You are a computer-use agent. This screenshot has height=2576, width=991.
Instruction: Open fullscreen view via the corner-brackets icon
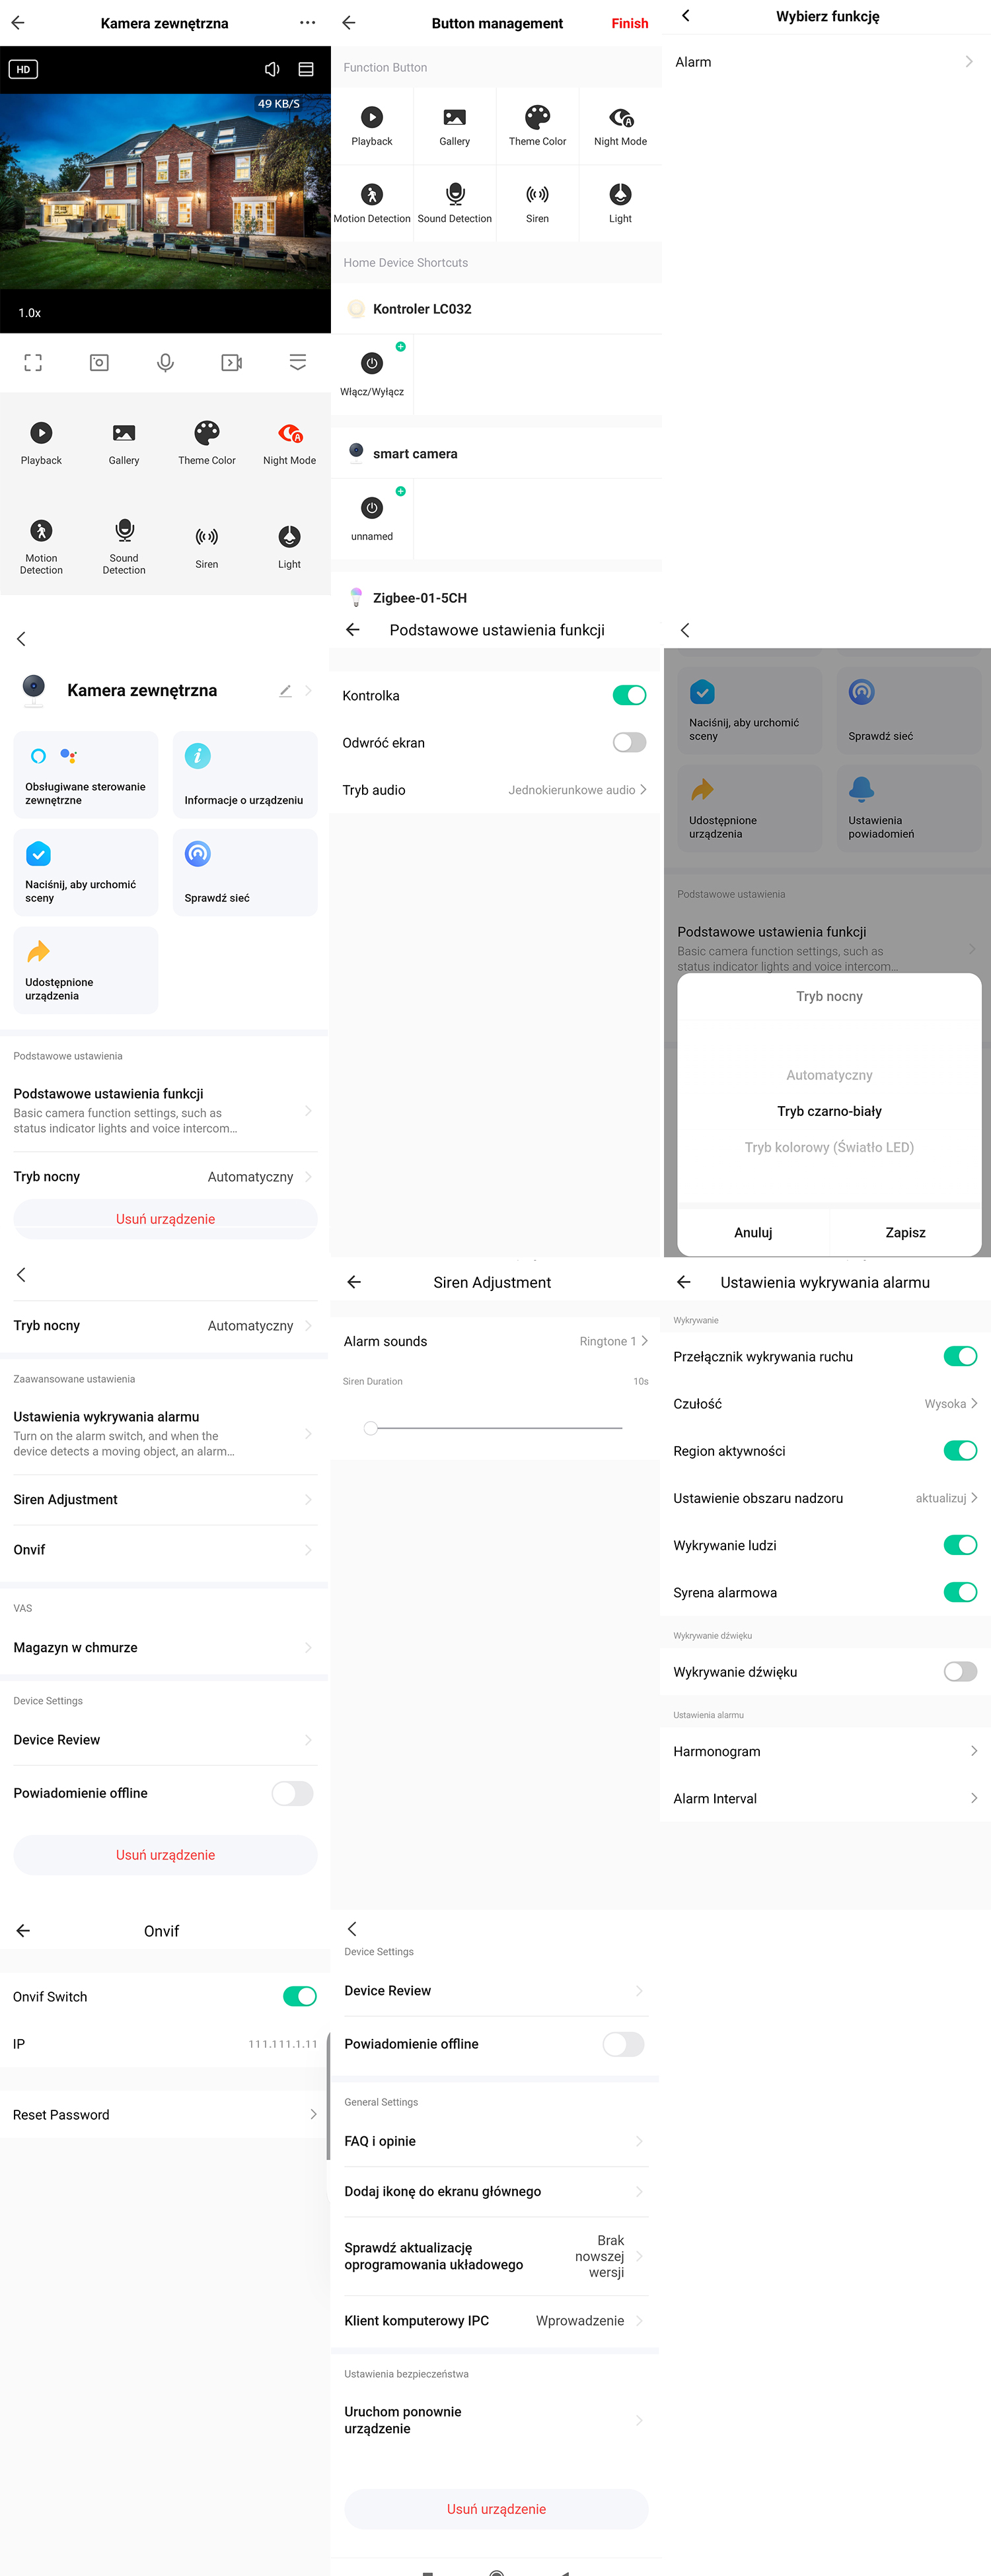click(x=33, y=363)
